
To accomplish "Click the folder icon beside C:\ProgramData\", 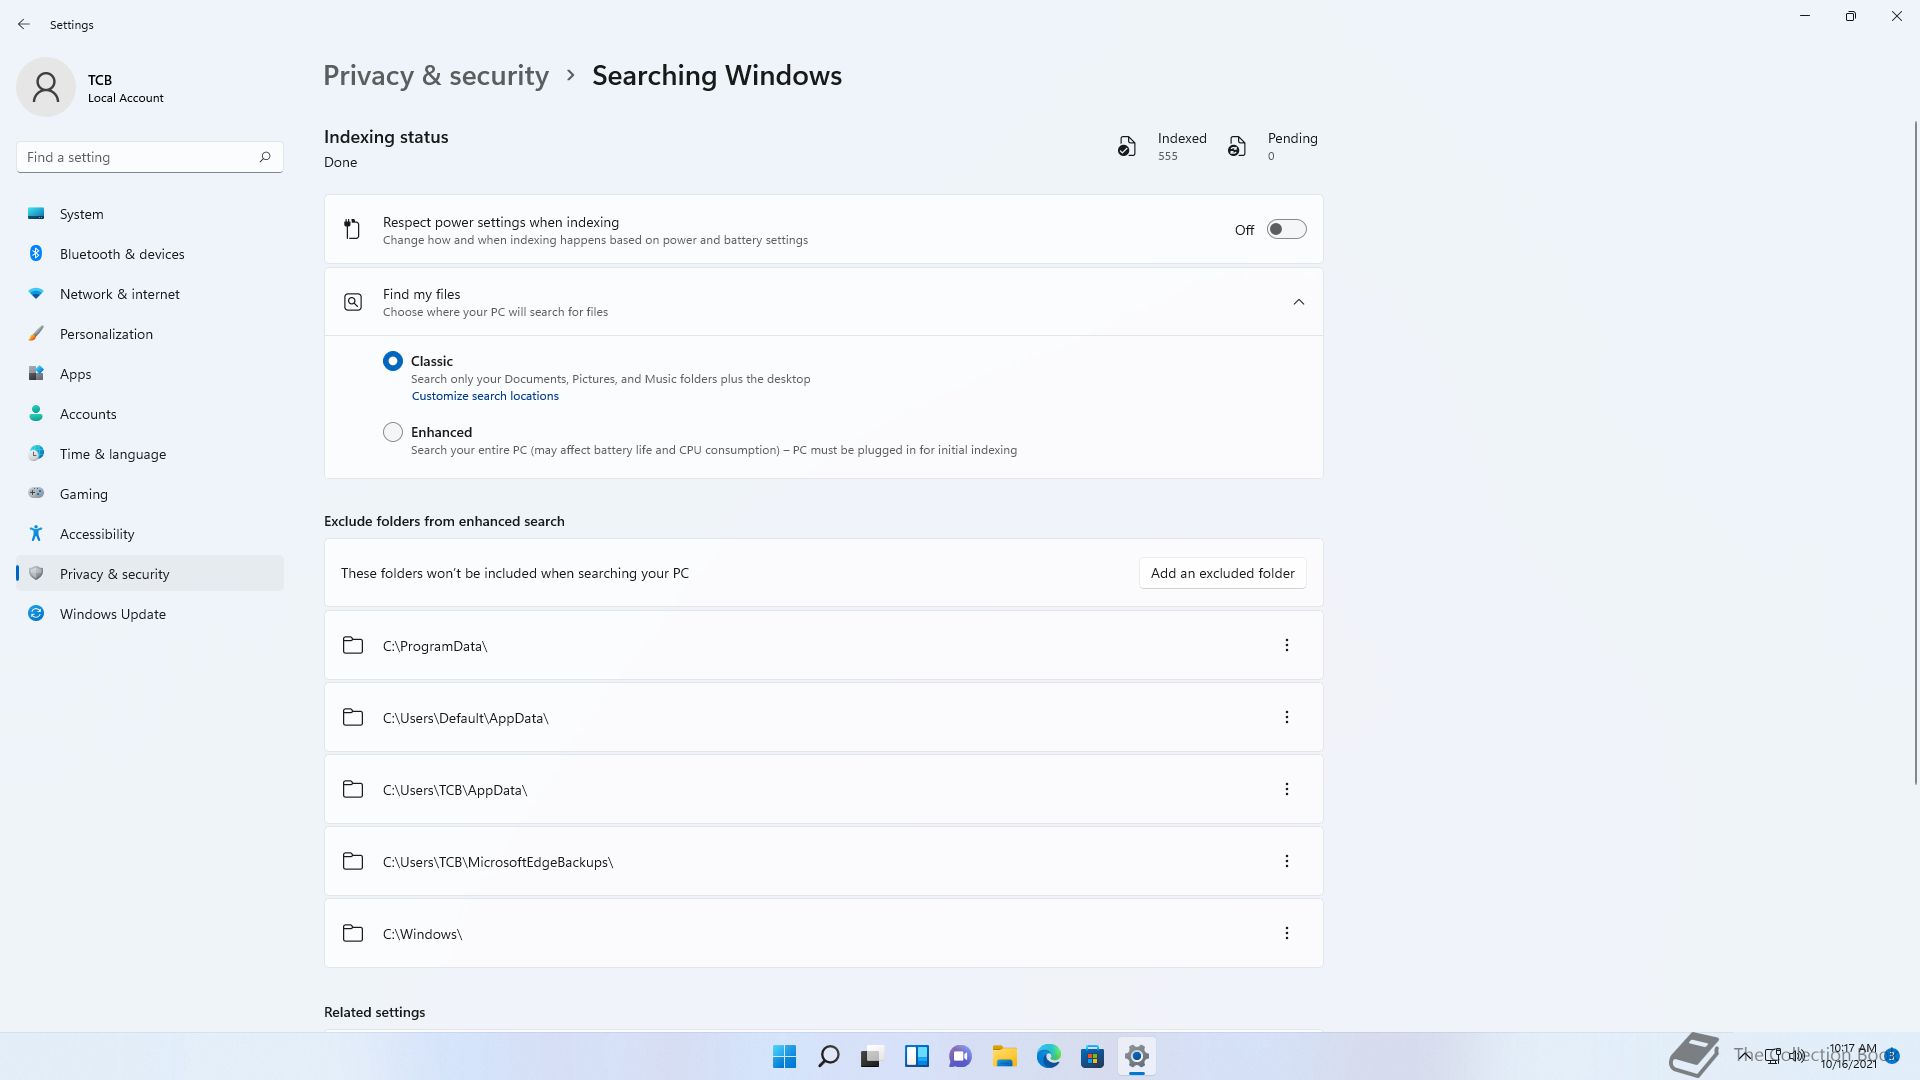I will tap(353, 645).
